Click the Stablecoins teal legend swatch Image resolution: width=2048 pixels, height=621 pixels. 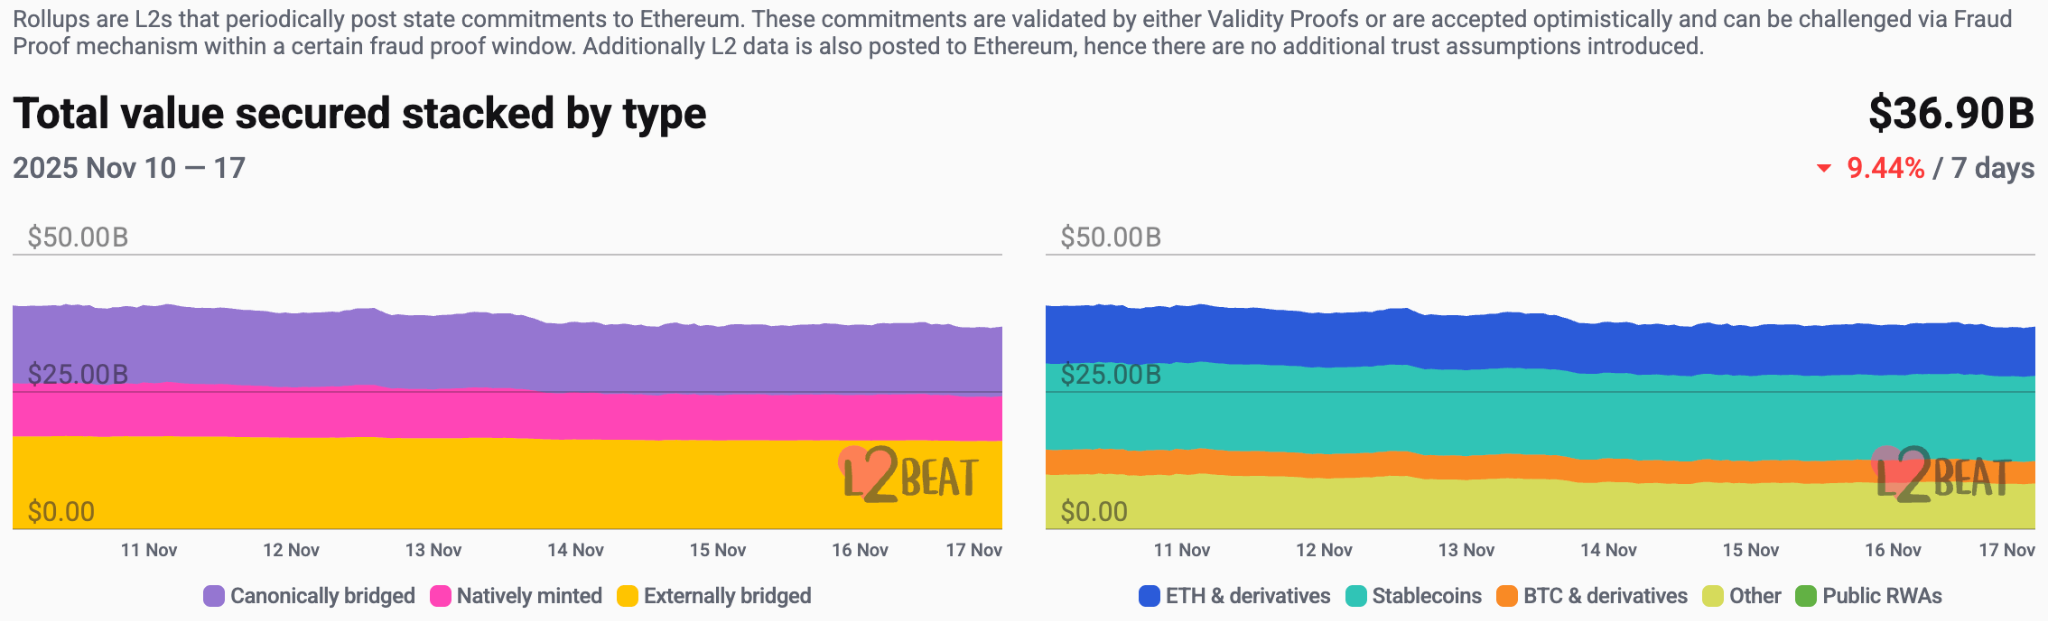click(x=1356, y=596)
